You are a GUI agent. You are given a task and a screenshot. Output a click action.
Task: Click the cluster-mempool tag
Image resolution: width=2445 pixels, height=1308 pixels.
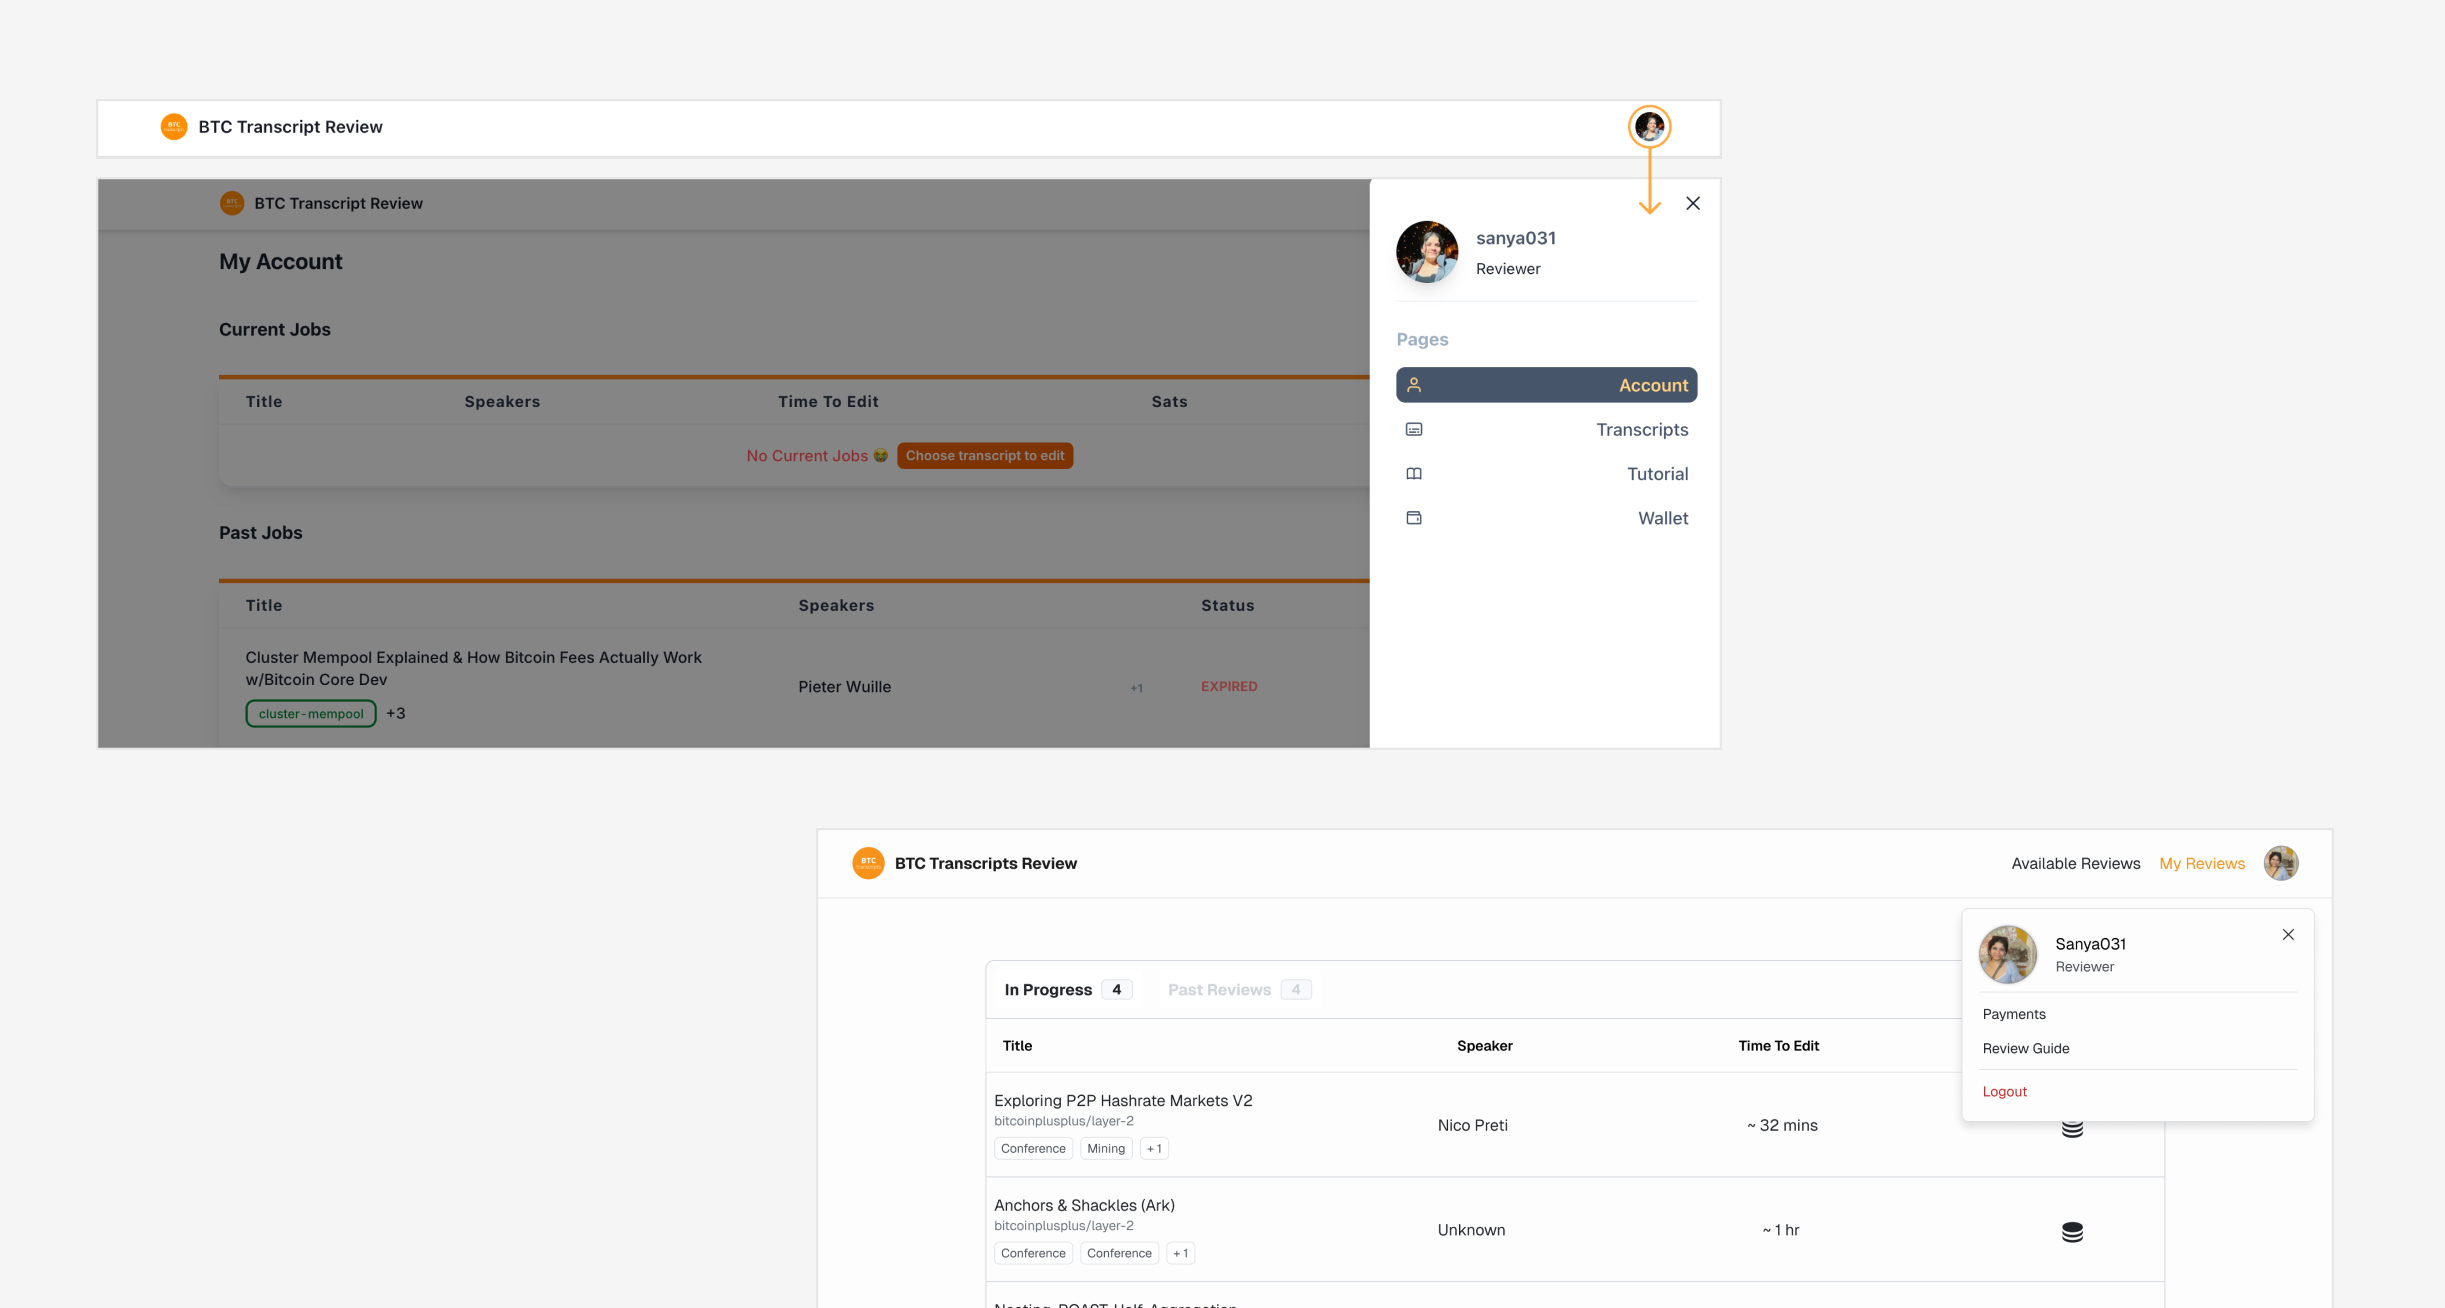[311, 713]
